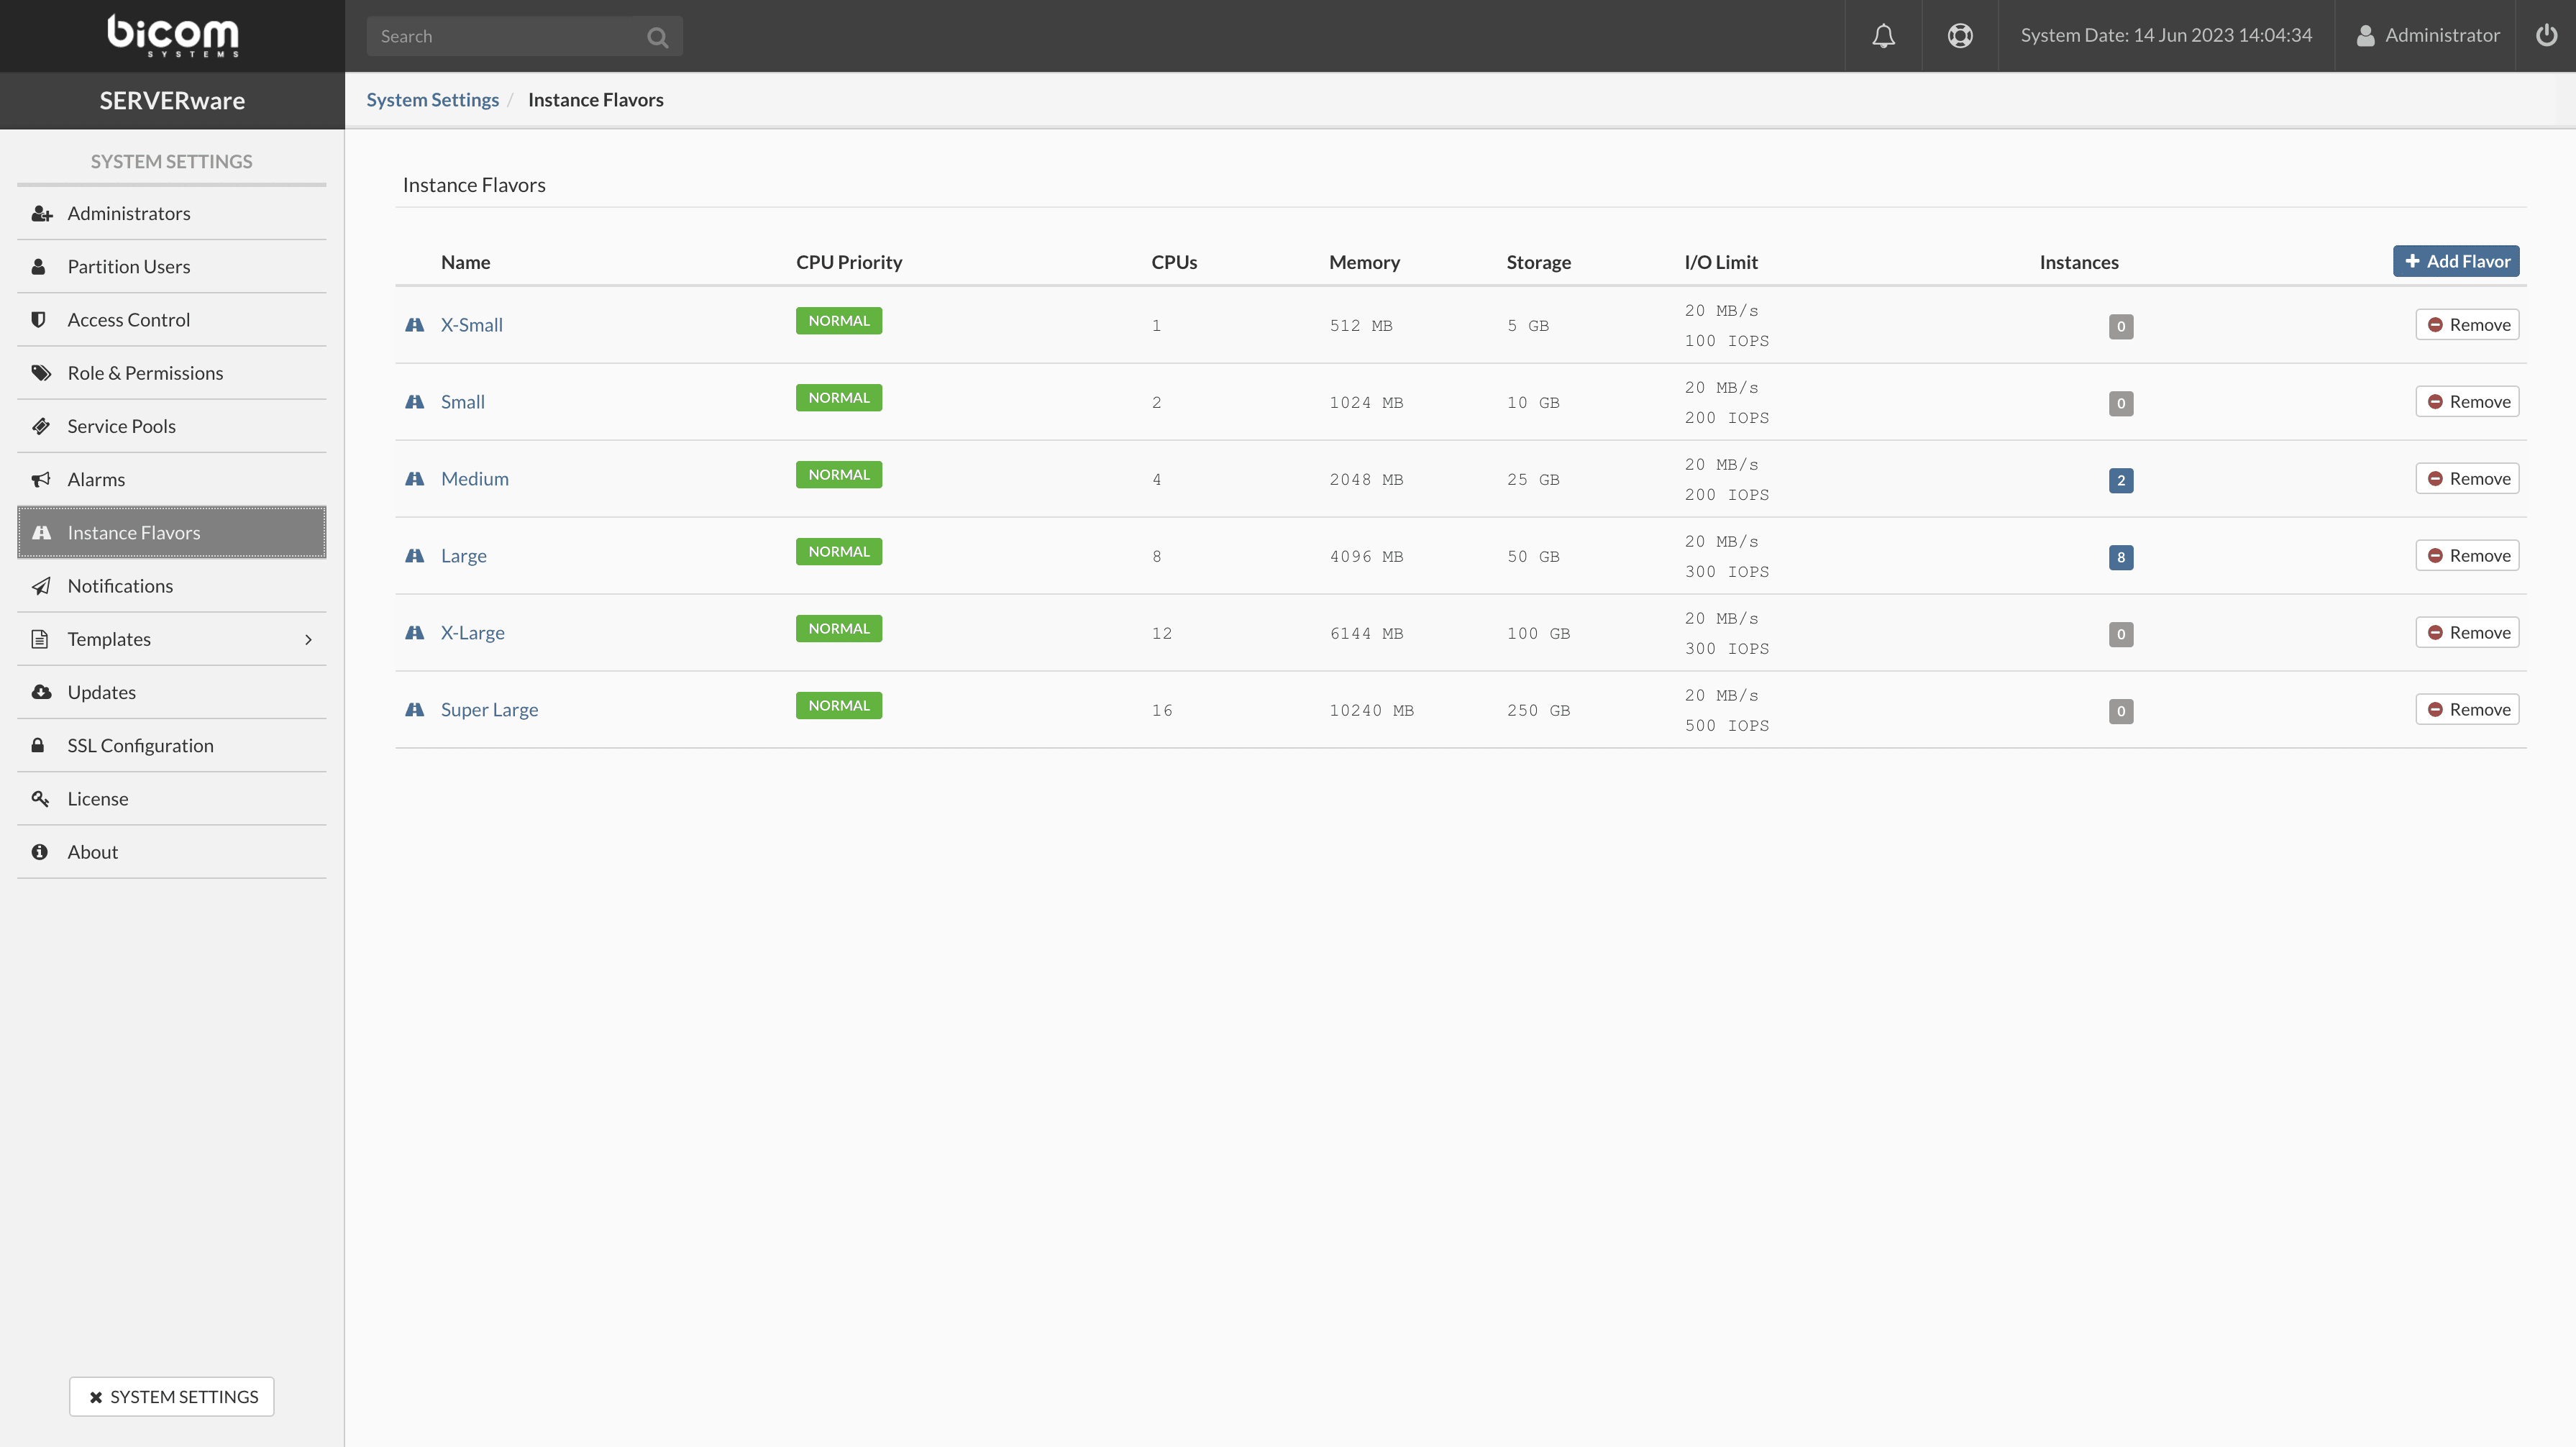Screen dimensions: 2576x1447
Task: Open Alarms page
Action: [172, 479]
